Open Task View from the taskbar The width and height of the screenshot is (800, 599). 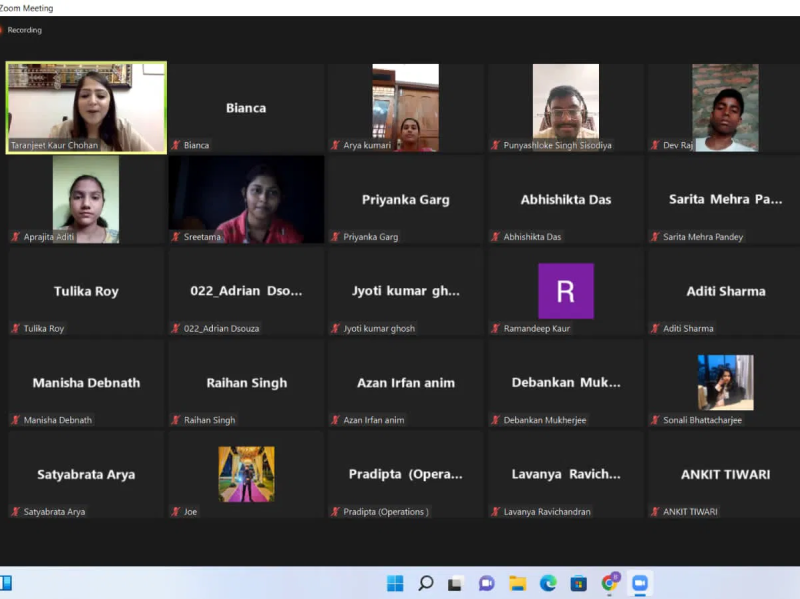tap(456, 583)
